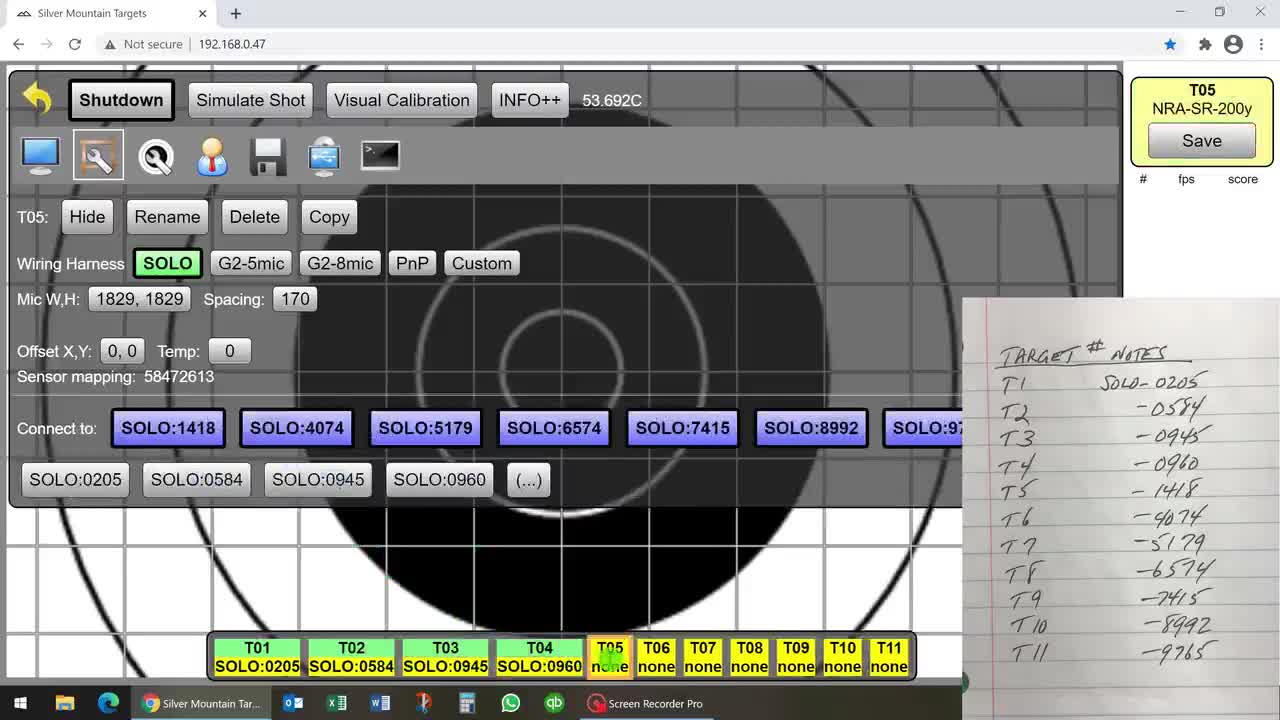The width and height of the screenshot is (1280, 720).
Task: Switch to target tab T10
Action: tap(842, 657)
